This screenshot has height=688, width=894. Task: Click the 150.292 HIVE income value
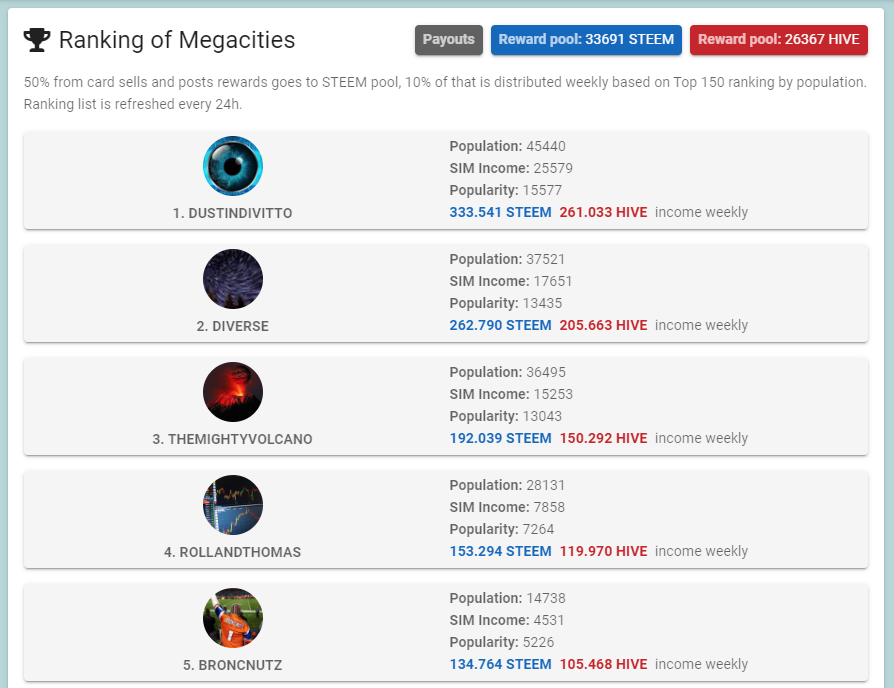[603, 438]
